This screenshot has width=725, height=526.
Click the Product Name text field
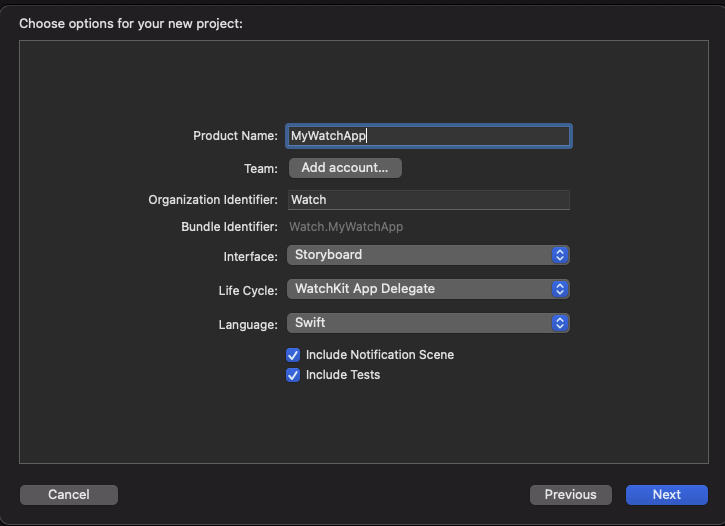(x=429, y=136)
